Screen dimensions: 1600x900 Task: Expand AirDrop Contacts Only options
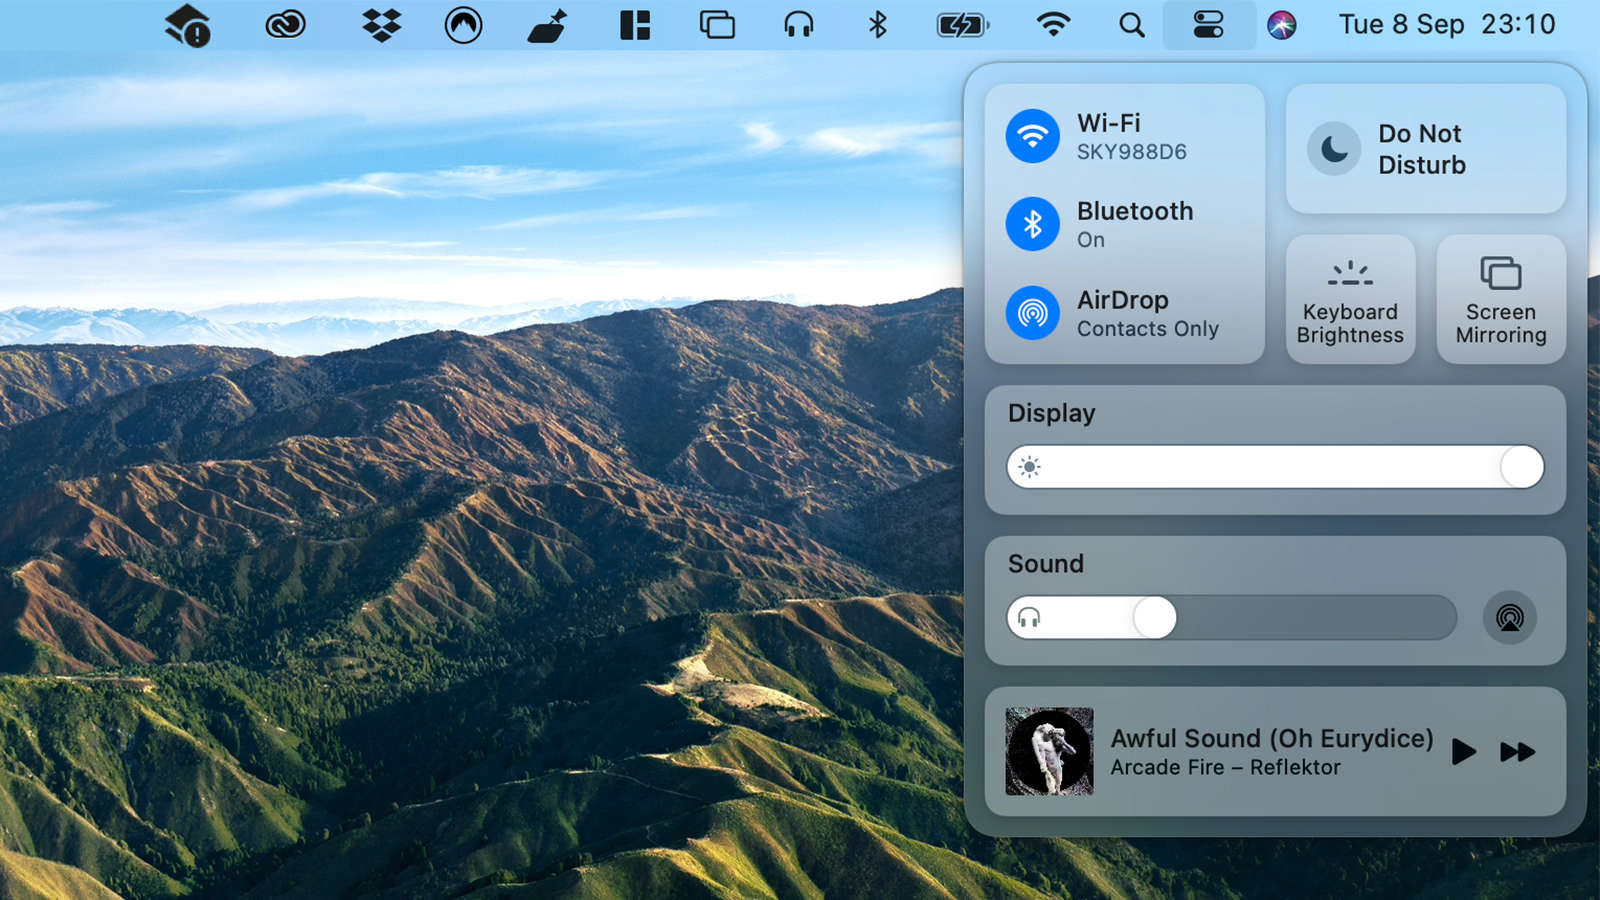click(1148, 313)
